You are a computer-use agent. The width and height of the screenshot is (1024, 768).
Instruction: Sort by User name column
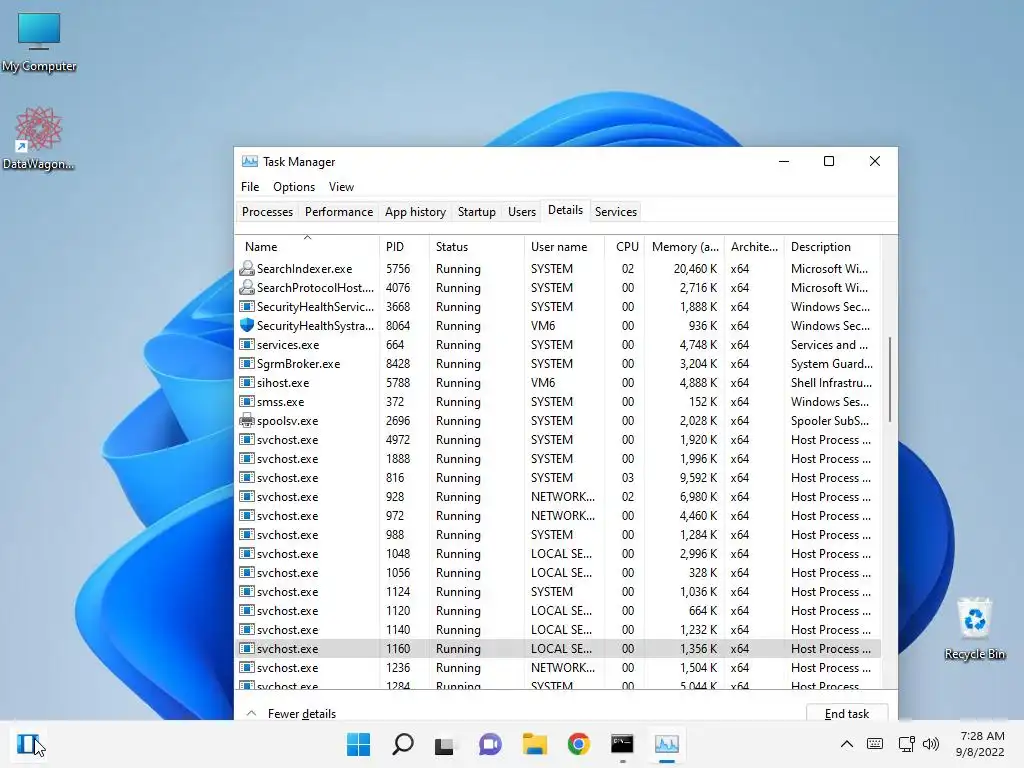point(564,247)
